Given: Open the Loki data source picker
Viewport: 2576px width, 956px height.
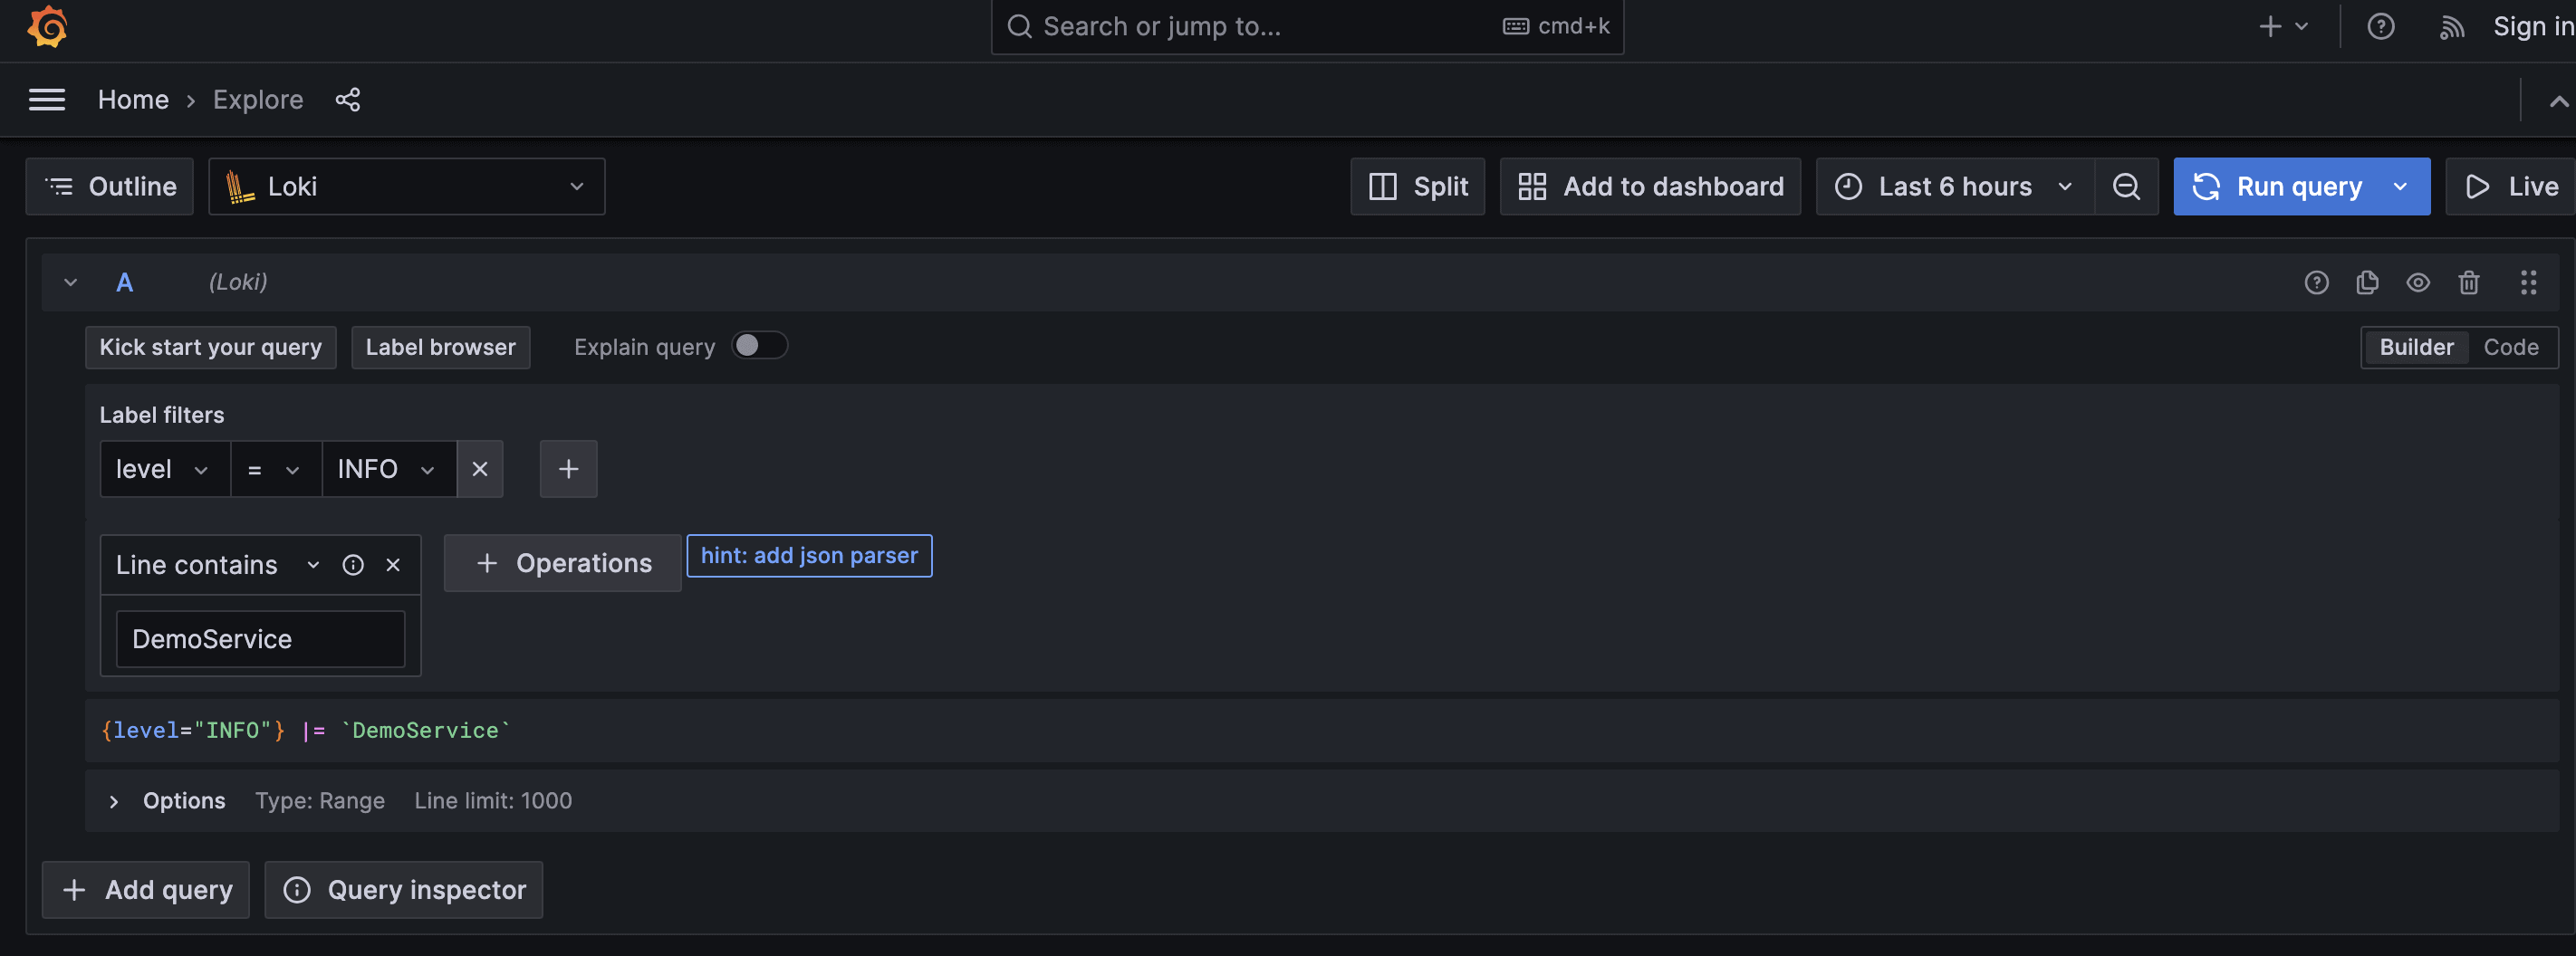Looking at the screenshot, I should tap(406, 187).
